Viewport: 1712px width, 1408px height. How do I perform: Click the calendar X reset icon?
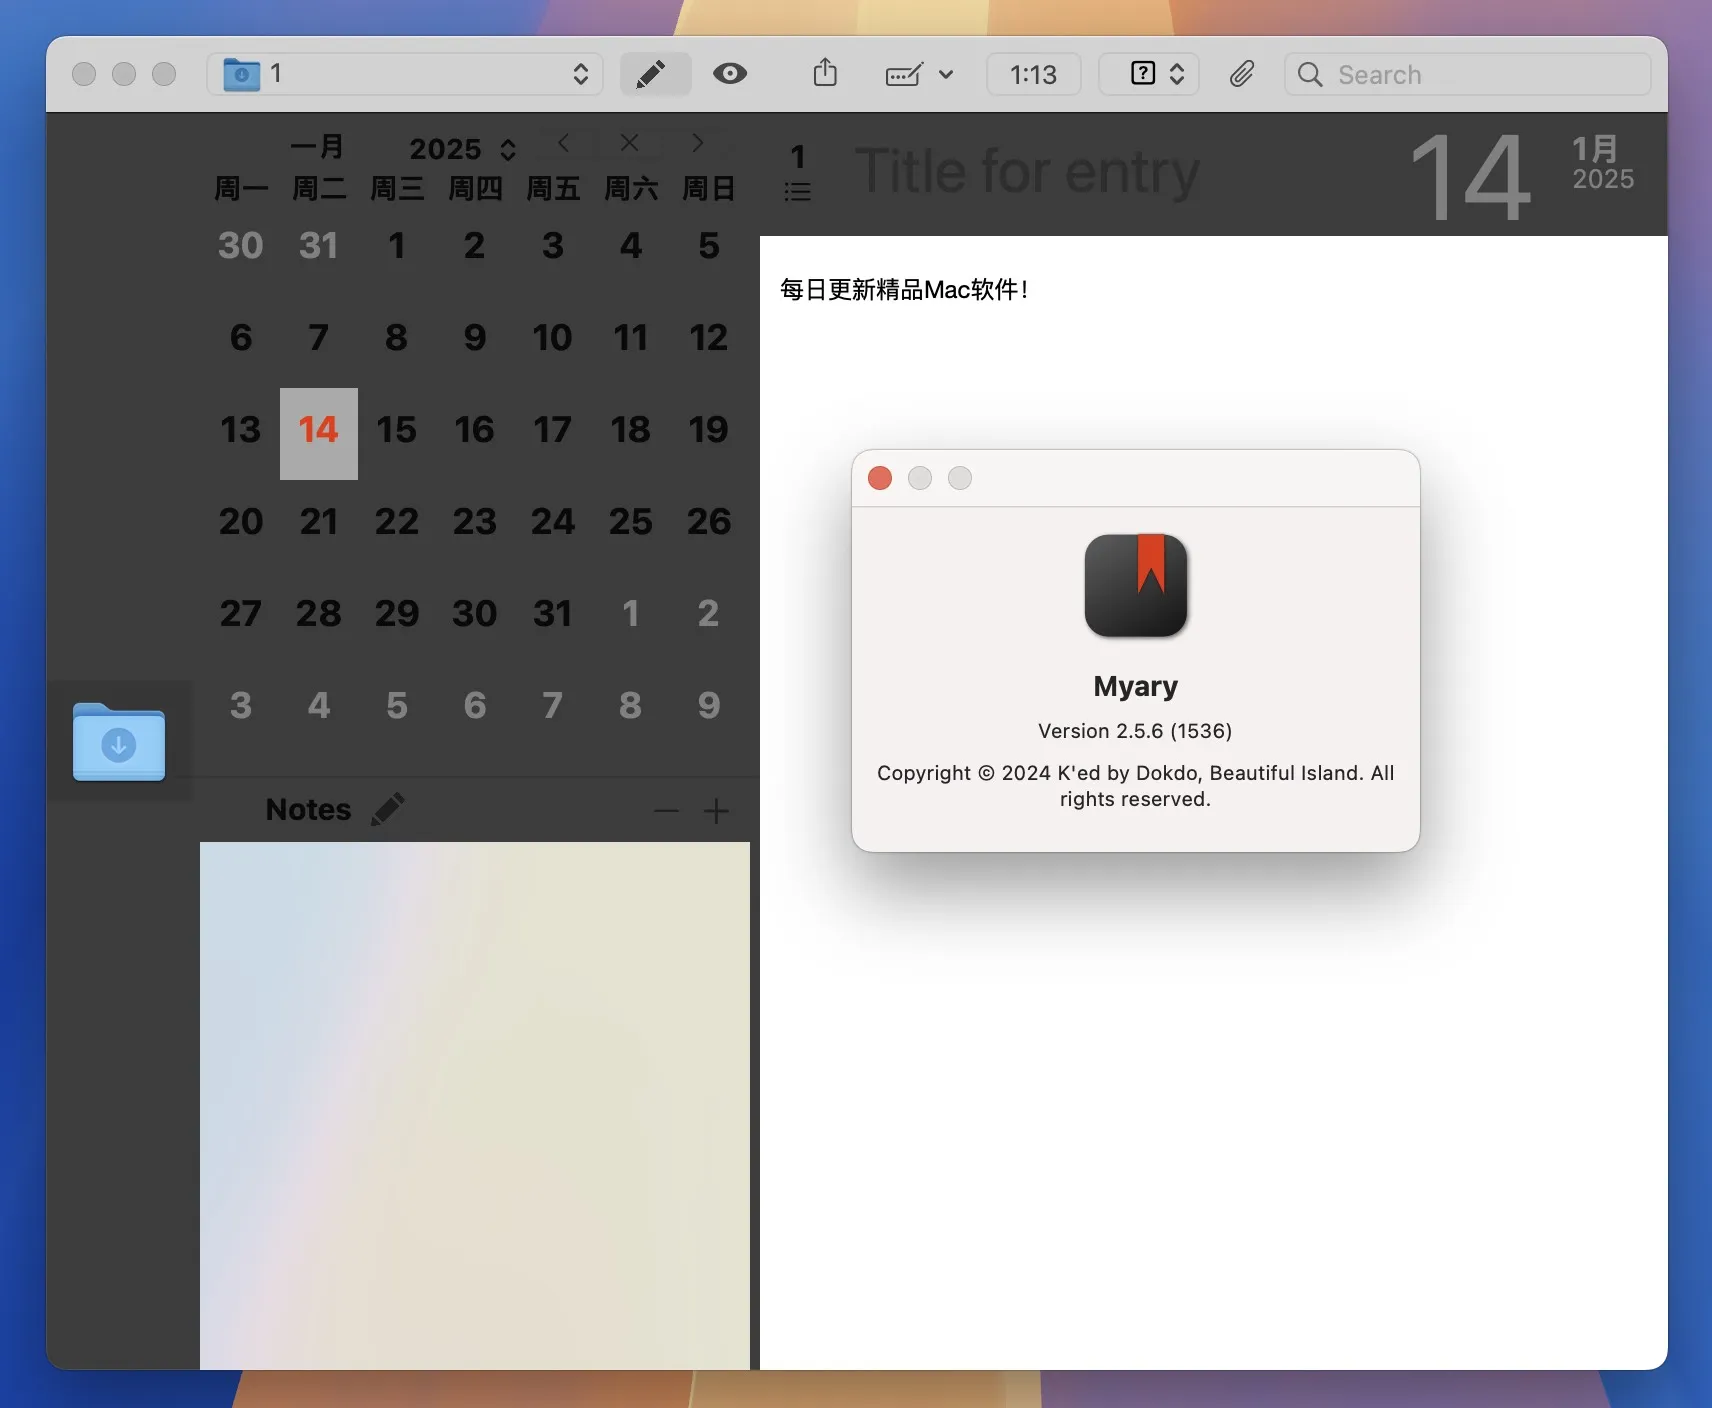click(x=629, y=143)
